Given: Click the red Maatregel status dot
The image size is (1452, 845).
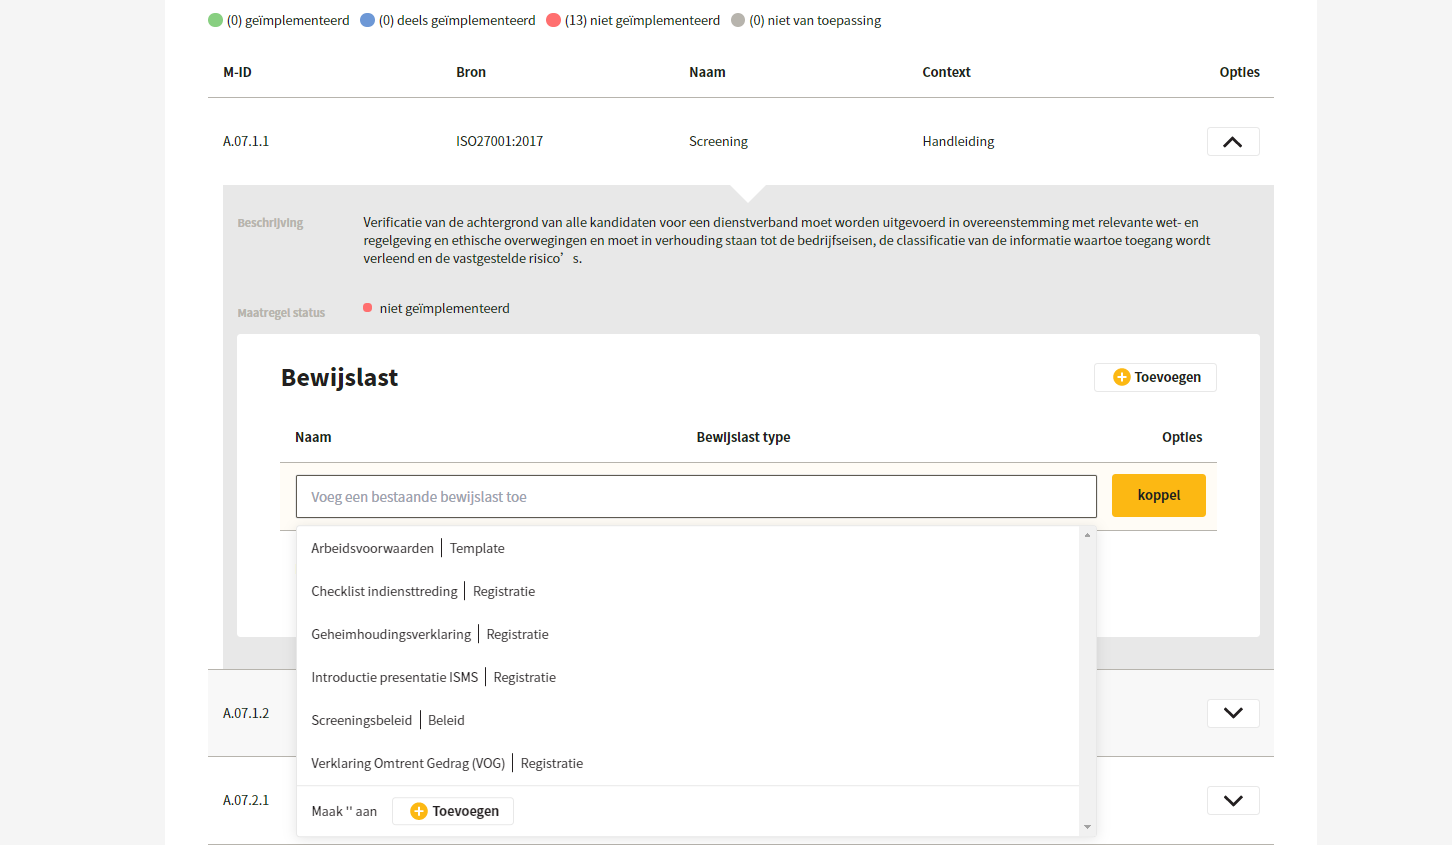Looking at the screenshot, I should click(368, 308).
